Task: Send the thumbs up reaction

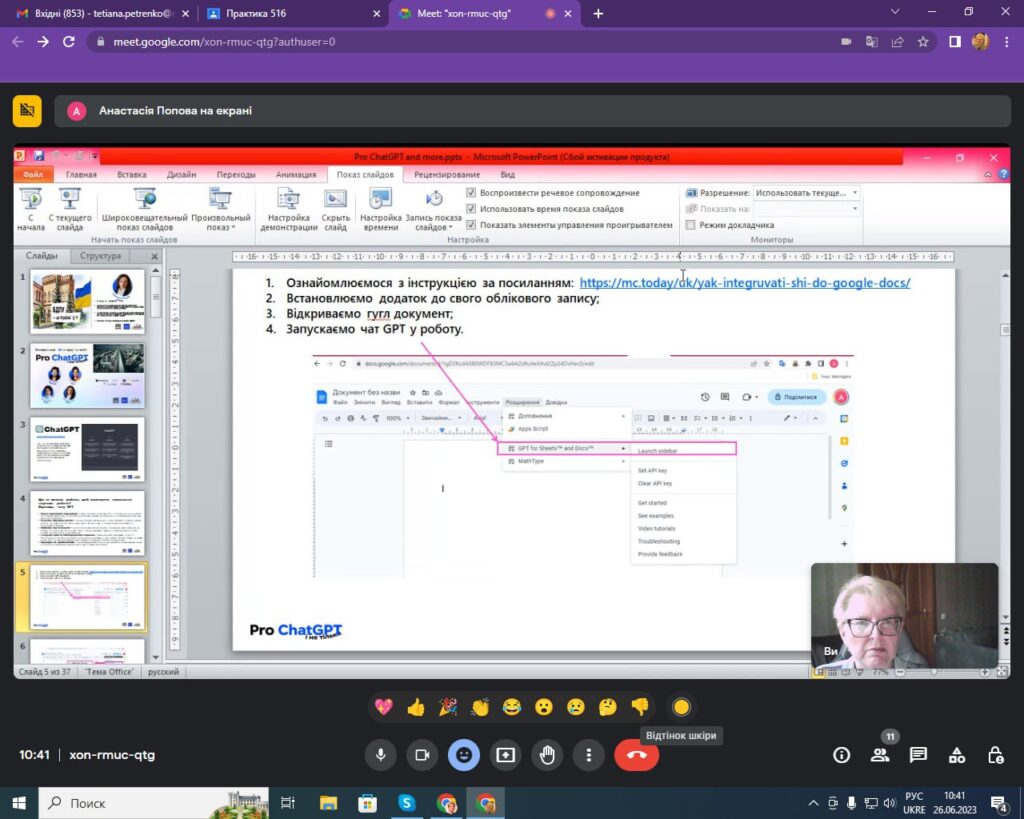Action: 416,707
